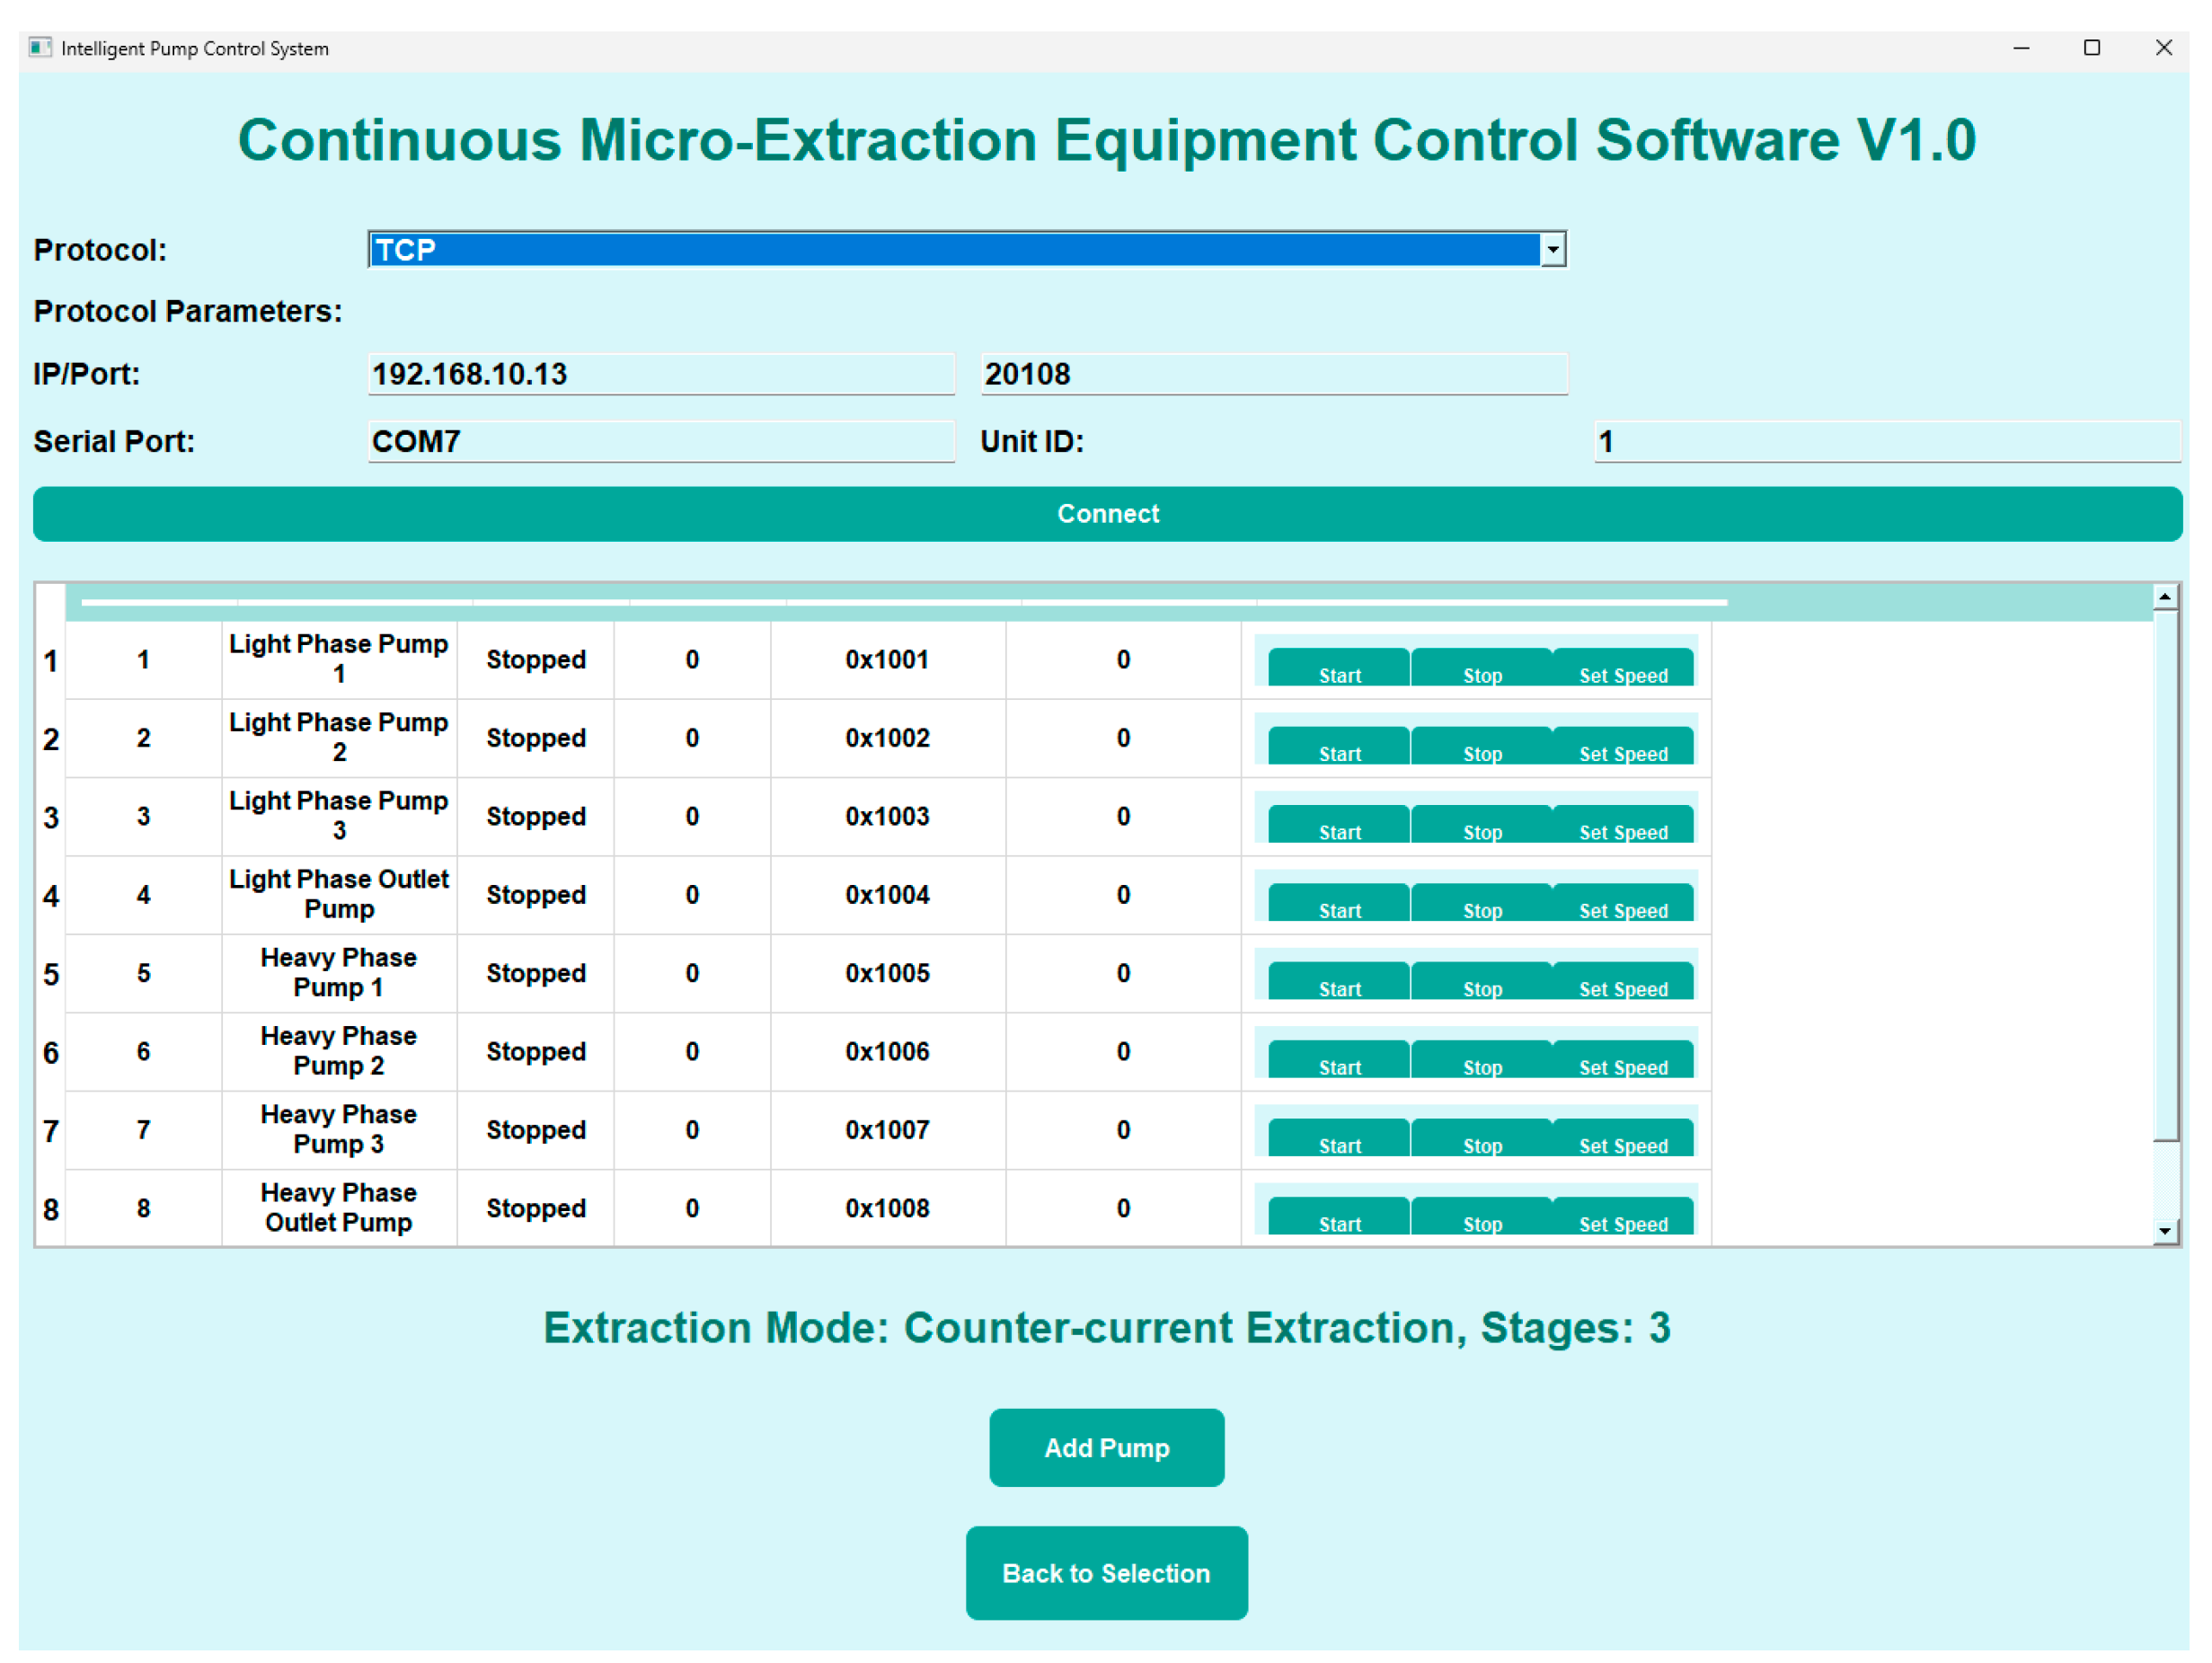The width and height of the screenshot is (2212, 1663).
Task: Go Back to Selection
Action: [1106, 1572]
